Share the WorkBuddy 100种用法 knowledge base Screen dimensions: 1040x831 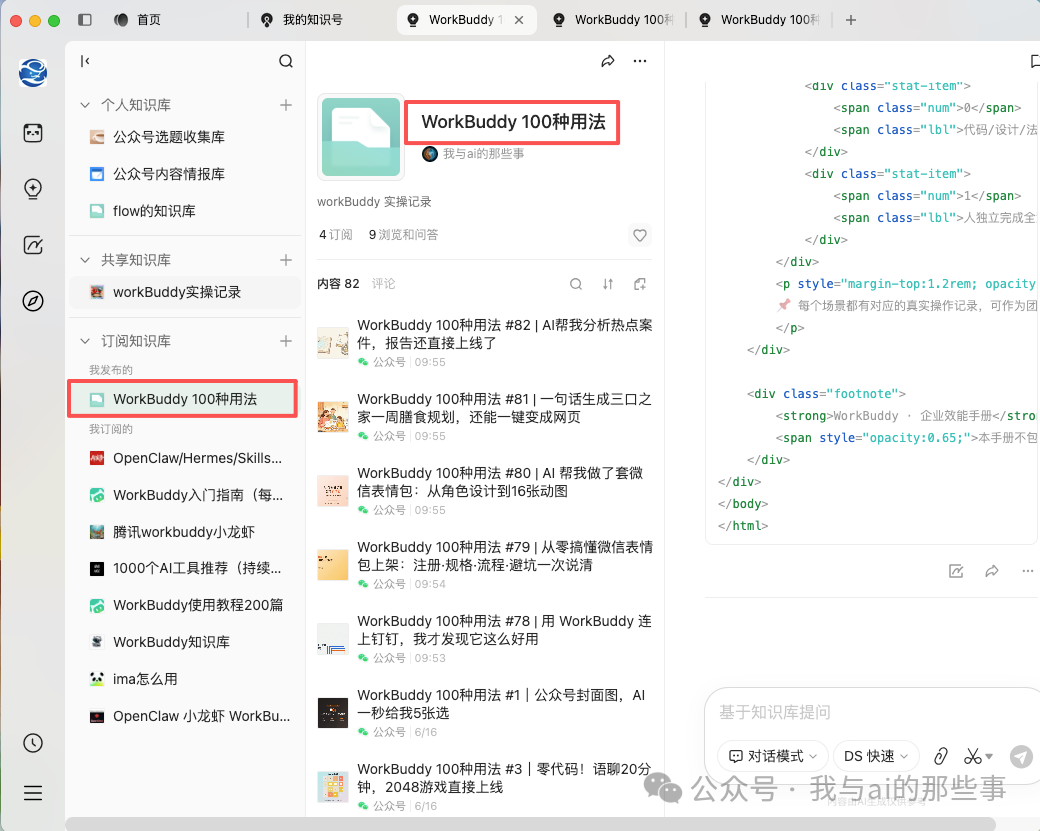pyautogui.click(x=608, y=61)
